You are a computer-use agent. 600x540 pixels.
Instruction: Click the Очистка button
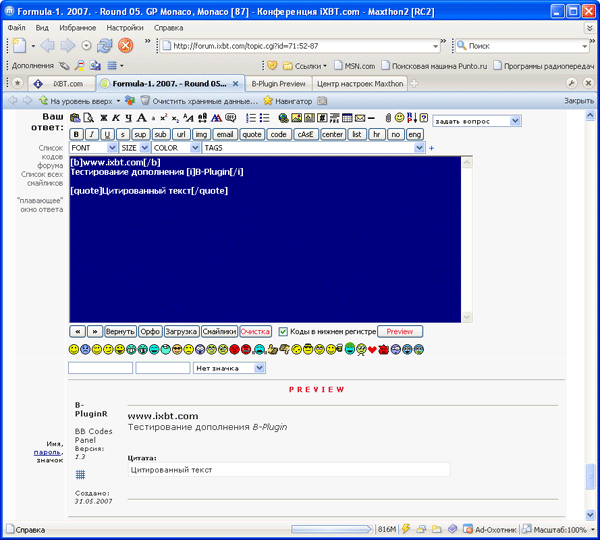pos(255,331)
